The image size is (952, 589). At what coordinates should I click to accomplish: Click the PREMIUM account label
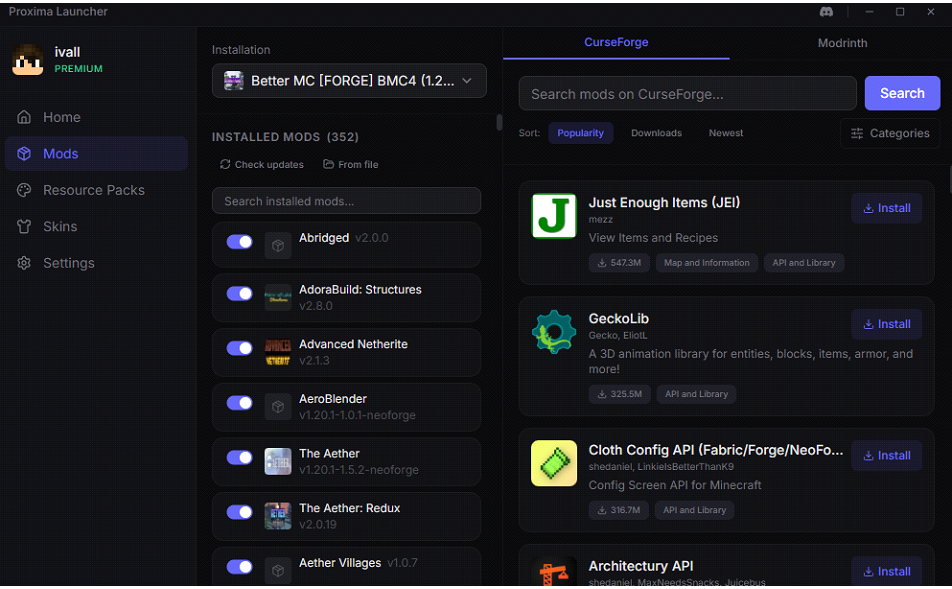coord(78,69)
